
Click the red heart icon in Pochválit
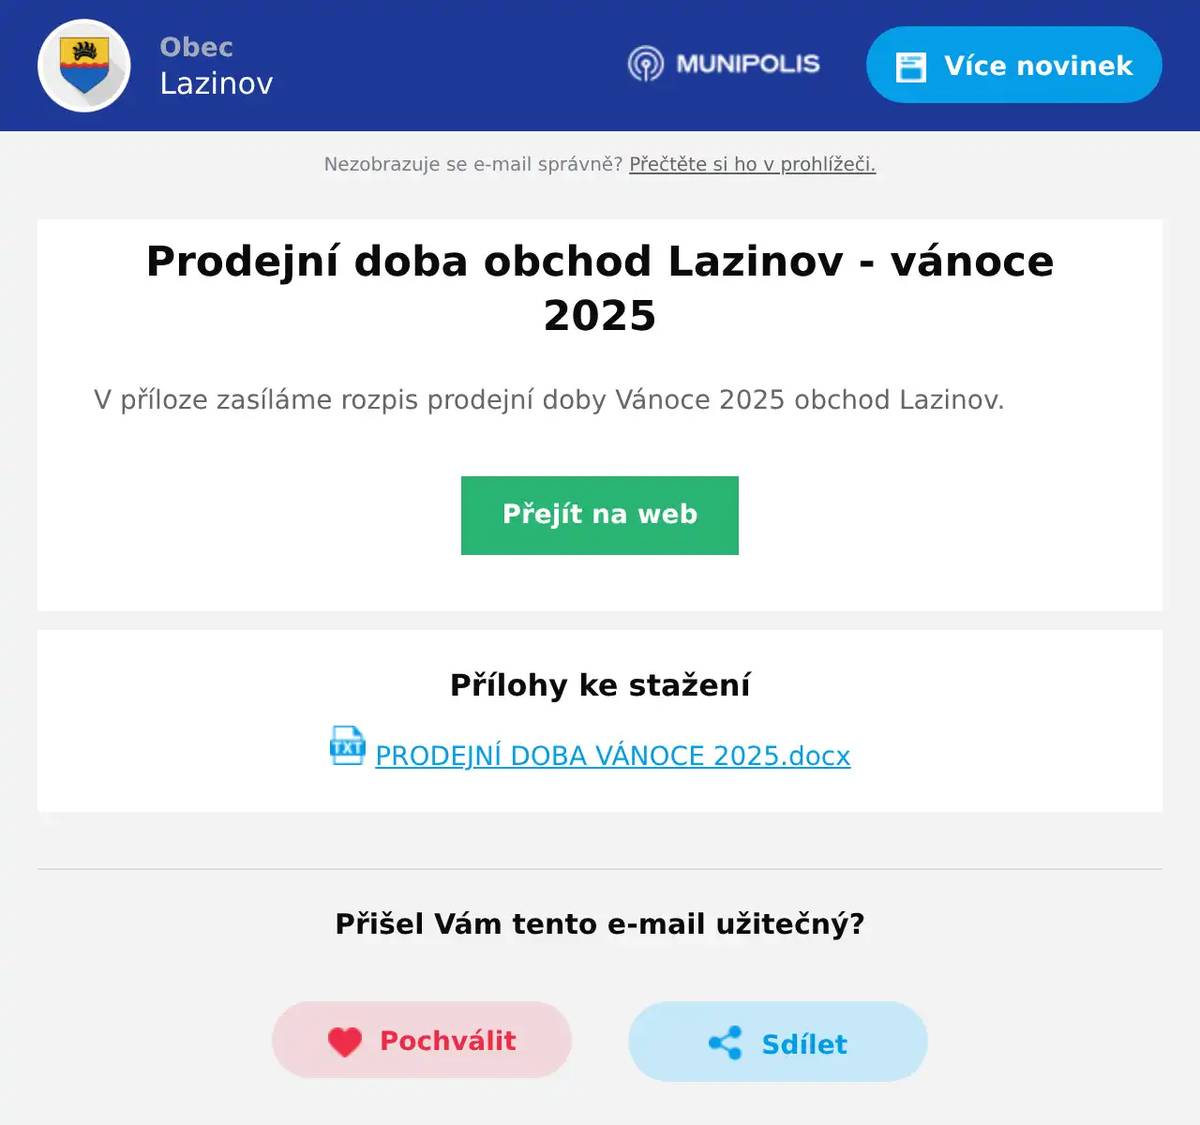[345, 1040]
